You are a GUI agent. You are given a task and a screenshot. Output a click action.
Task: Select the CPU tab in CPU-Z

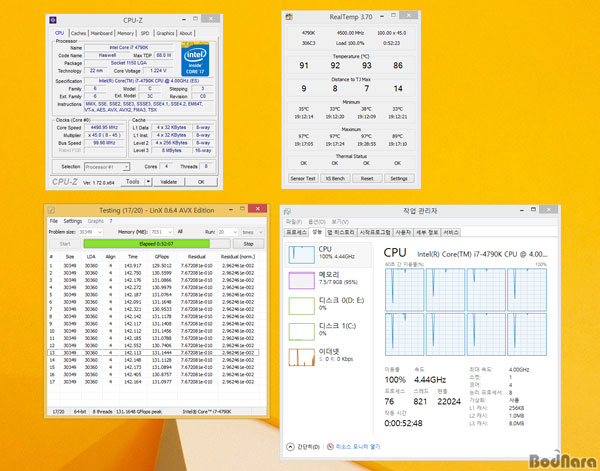point(60,33)
